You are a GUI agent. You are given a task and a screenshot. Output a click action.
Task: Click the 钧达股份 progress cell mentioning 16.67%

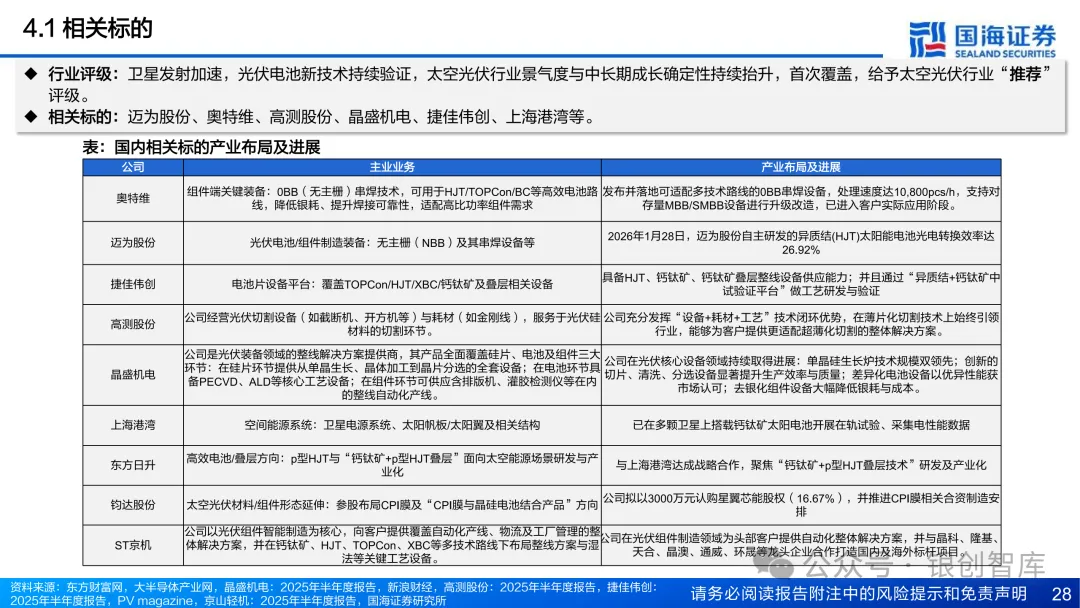801,505
